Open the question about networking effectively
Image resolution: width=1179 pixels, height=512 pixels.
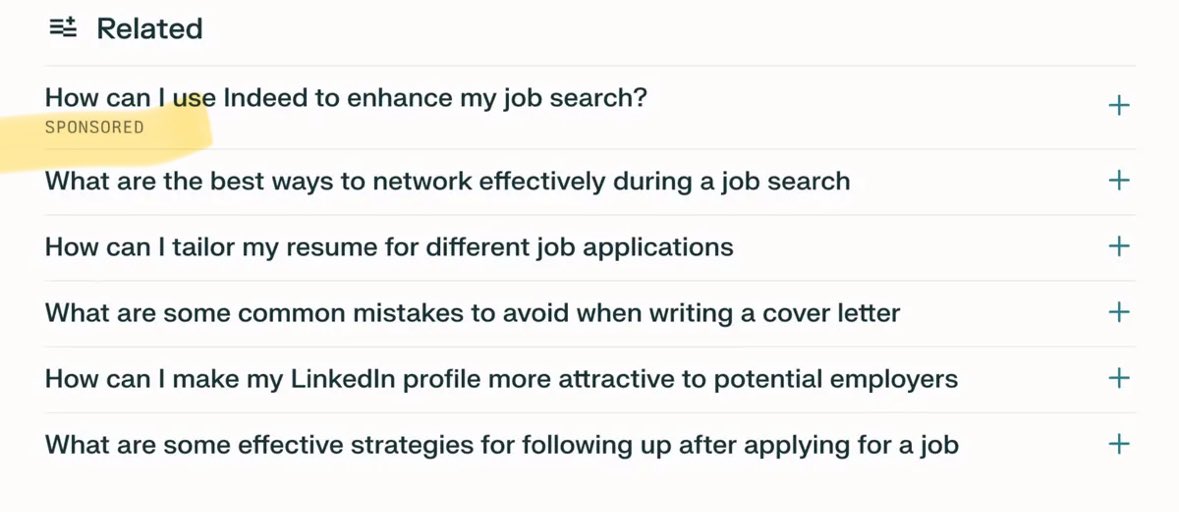(x=447, y=181)
